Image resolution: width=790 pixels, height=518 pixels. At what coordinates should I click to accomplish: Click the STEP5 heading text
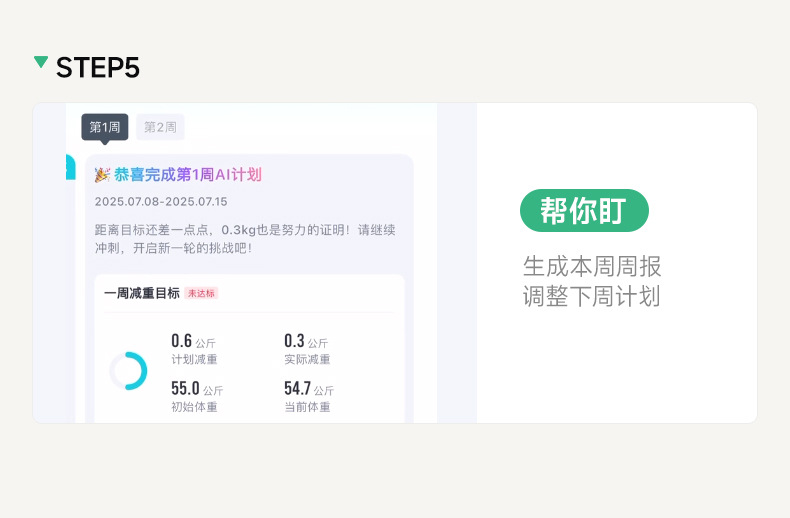pyautogui.click(x=98, y=68)
